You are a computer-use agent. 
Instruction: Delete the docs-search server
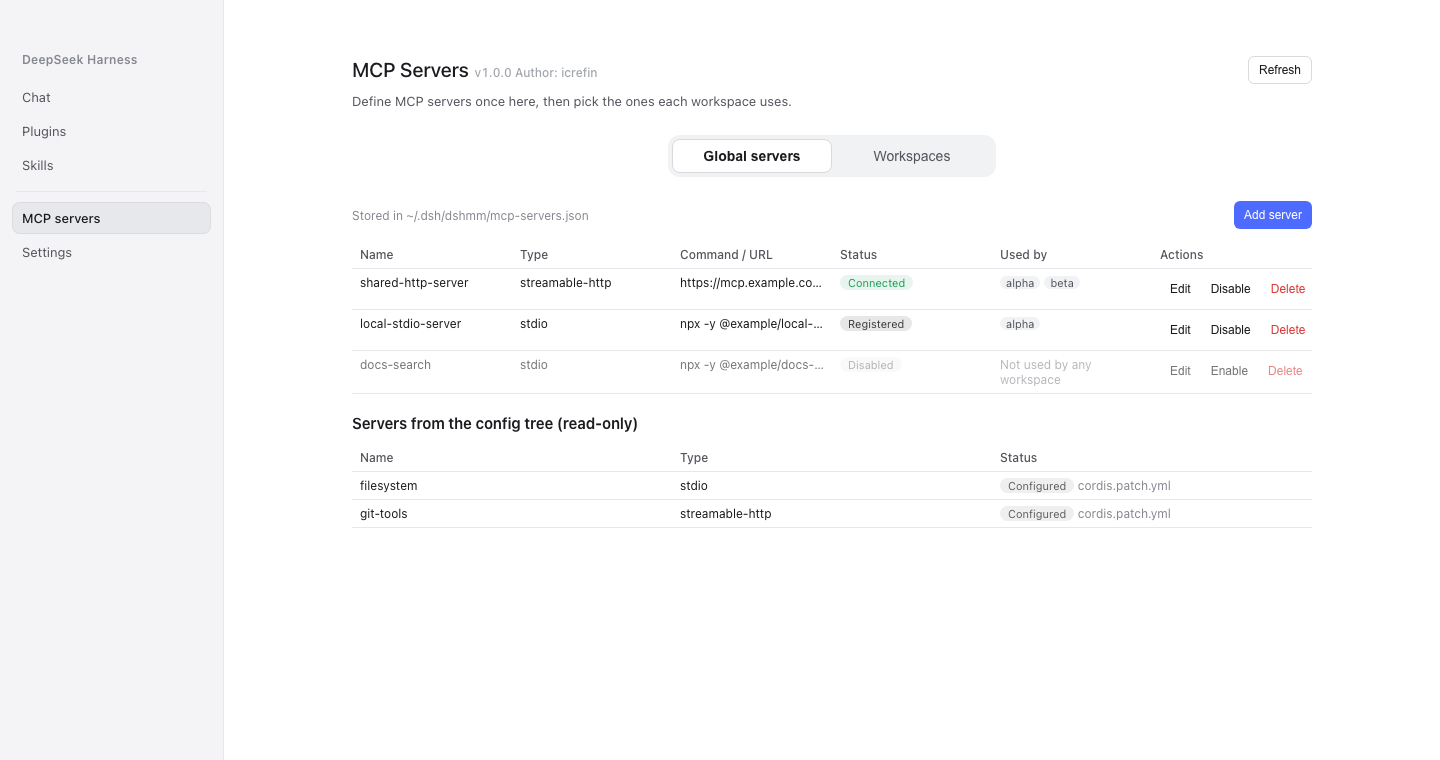[x=1285, y=371]
